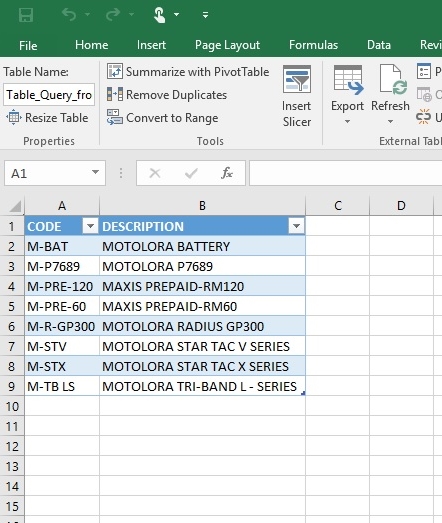The image size is (442, 523).
Task: Click the Save icon in quick access toolbar
Action: pos(26,15)
